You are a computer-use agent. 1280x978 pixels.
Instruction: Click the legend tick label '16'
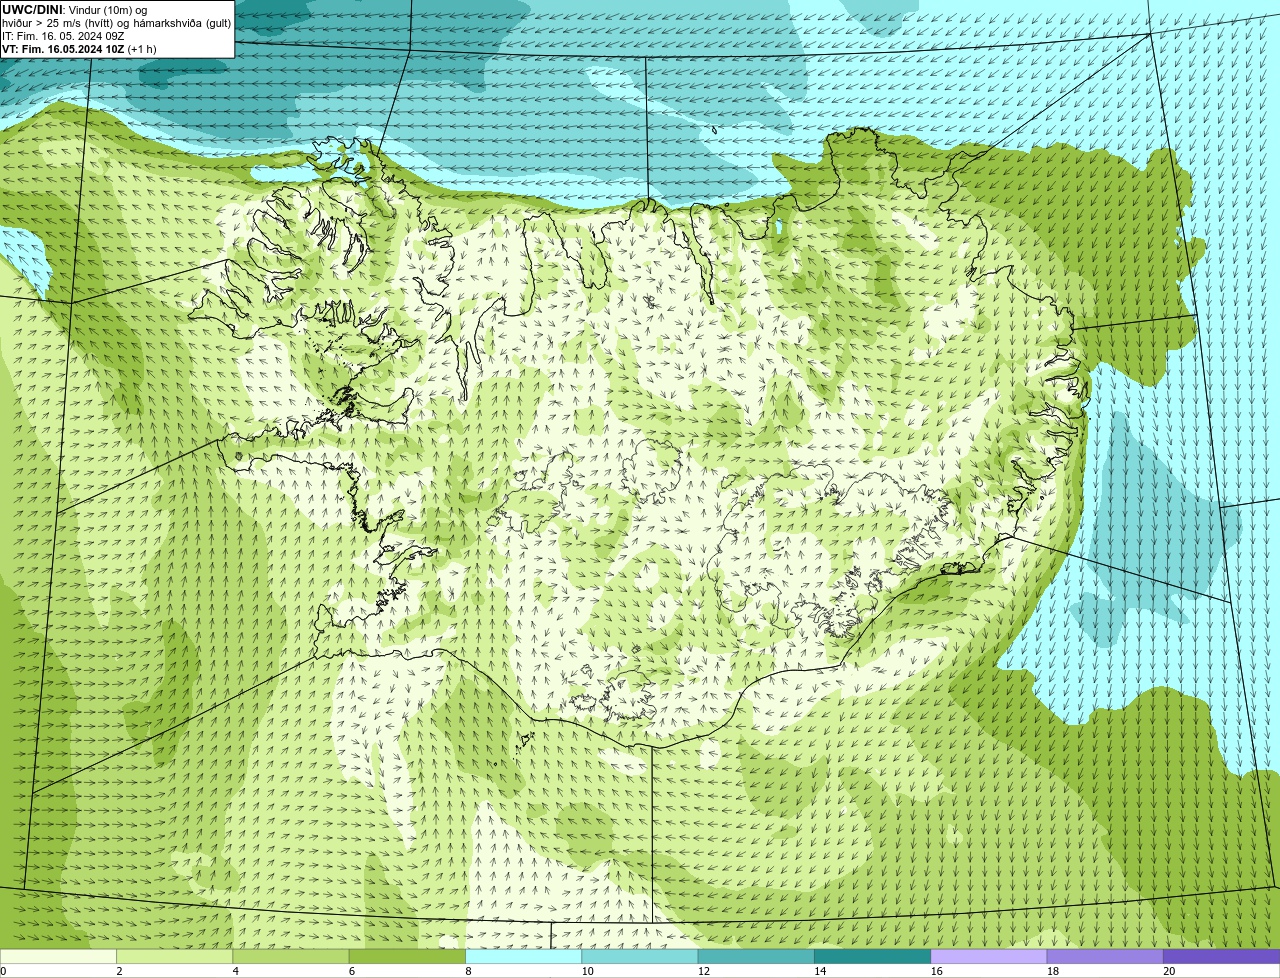(x=937, y=971)
